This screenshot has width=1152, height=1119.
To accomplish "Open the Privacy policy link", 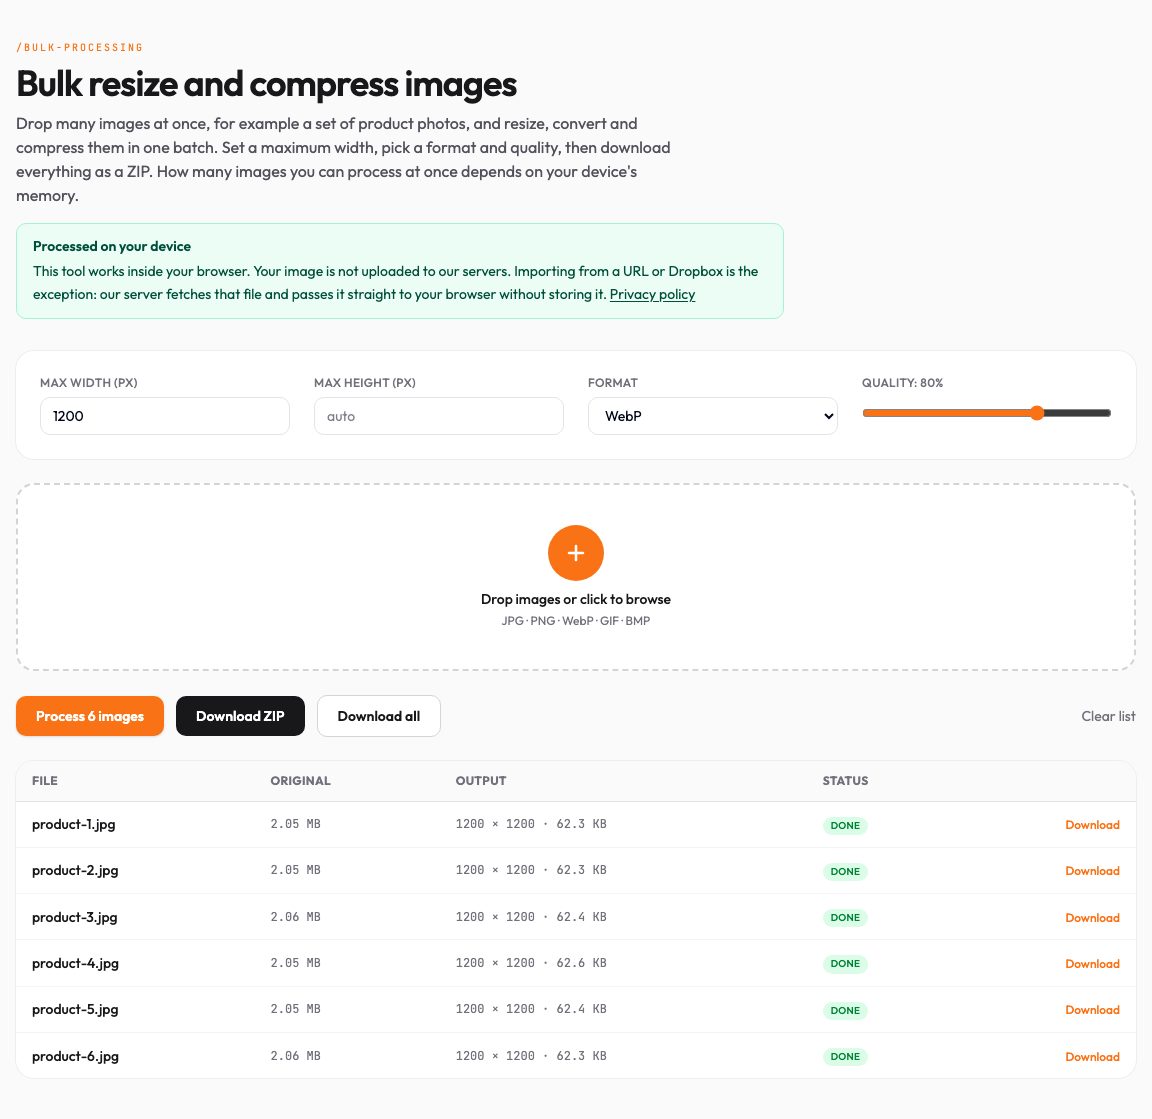I will [x=652, y=294].
